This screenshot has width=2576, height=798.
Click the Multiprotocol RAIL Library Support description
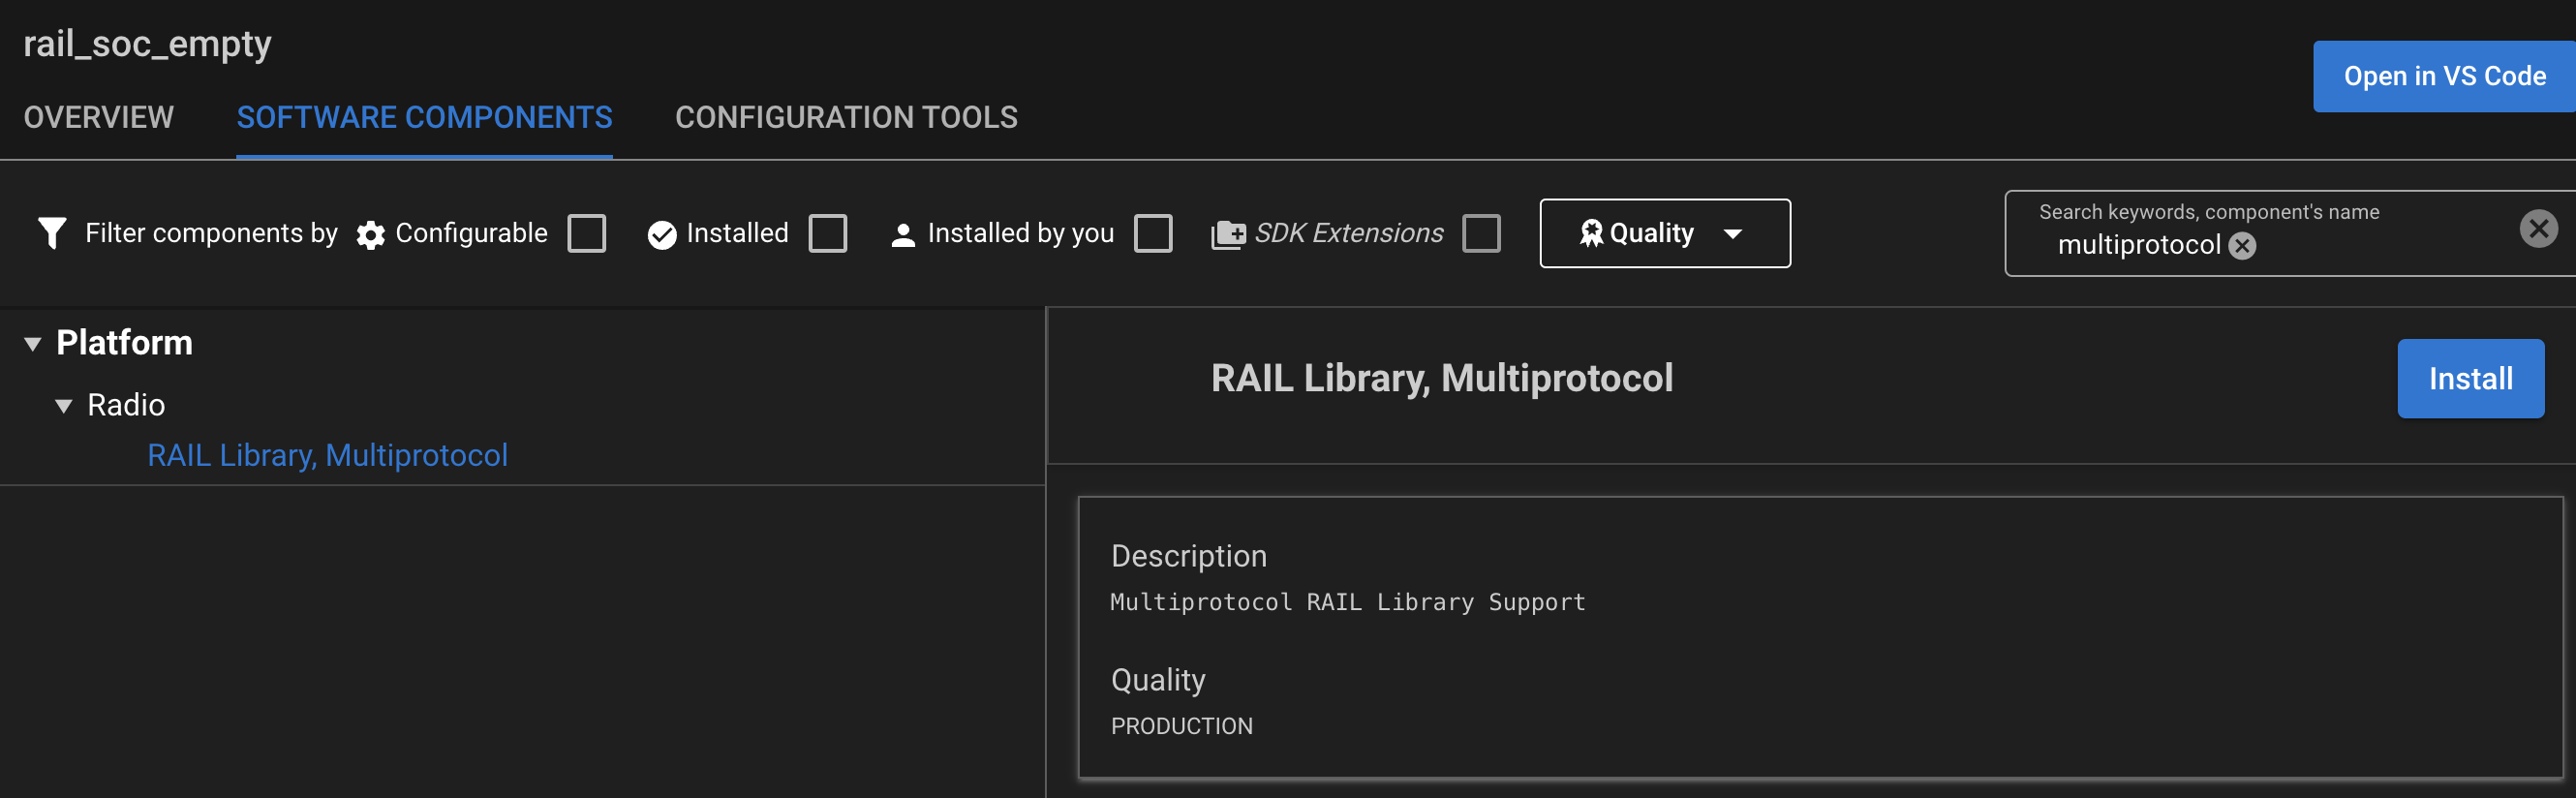1347,602
